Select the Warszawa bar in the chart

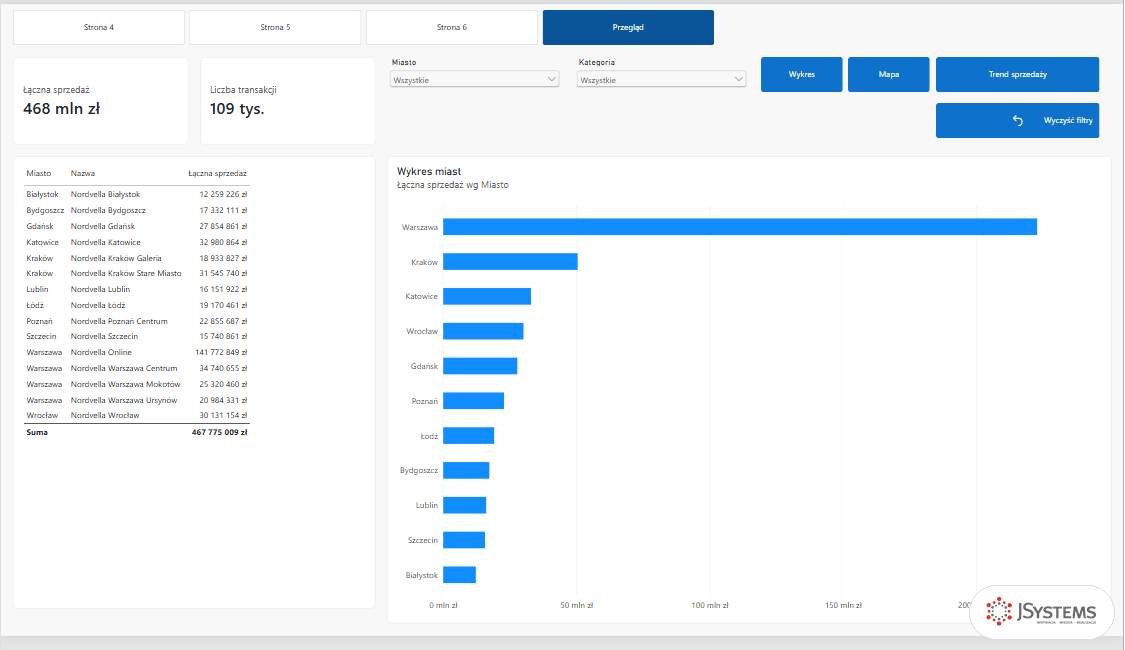(x=740, y=227)
